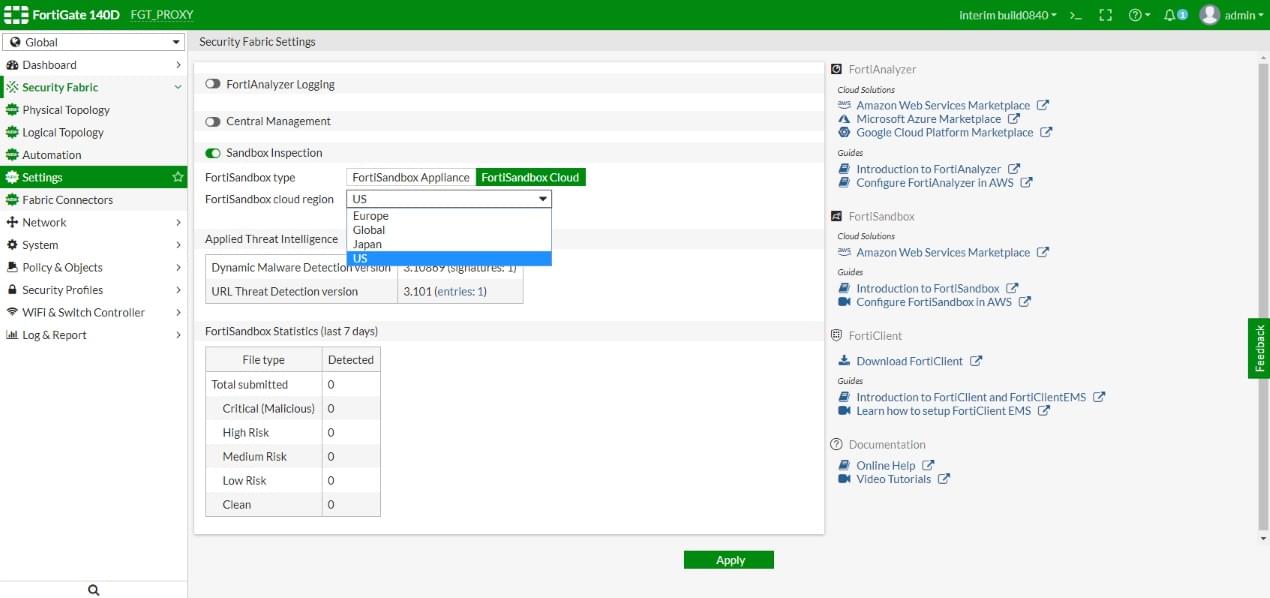Image resolution: width=1270 pixels, height=598 pixels.
Task: Choose Europe from region list
Action: (x=449, y=216)
